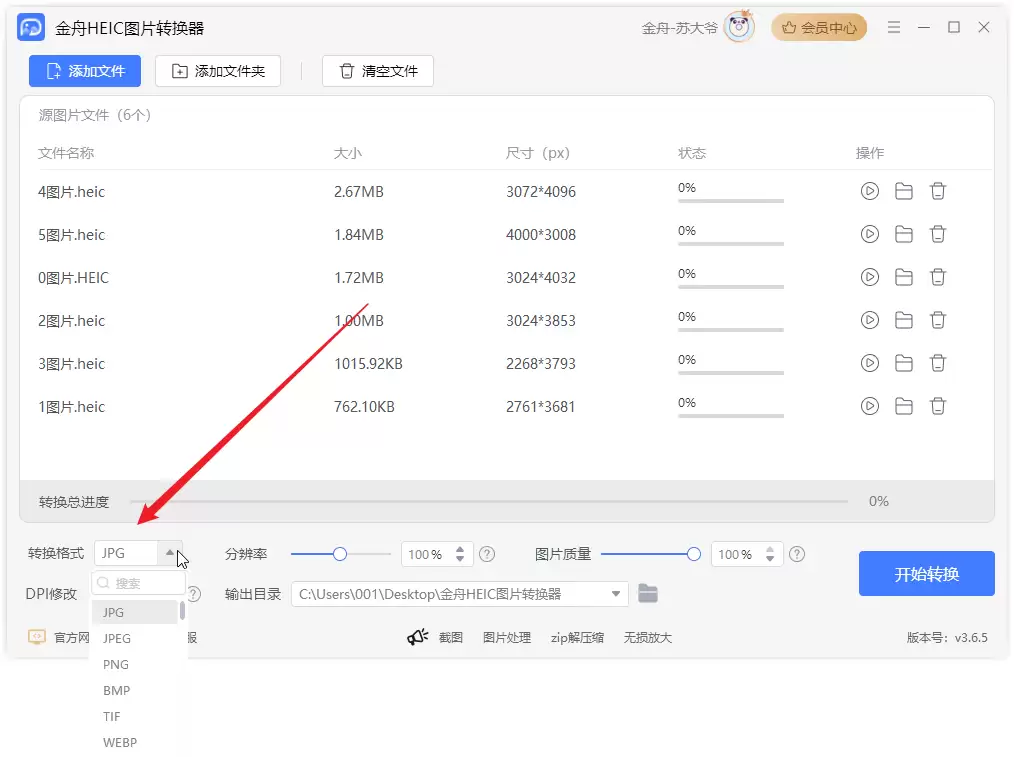This screenshot has width=1014, height=757.
Task: Open output folder for 0图片.HEIC
Action: (903, 277)
